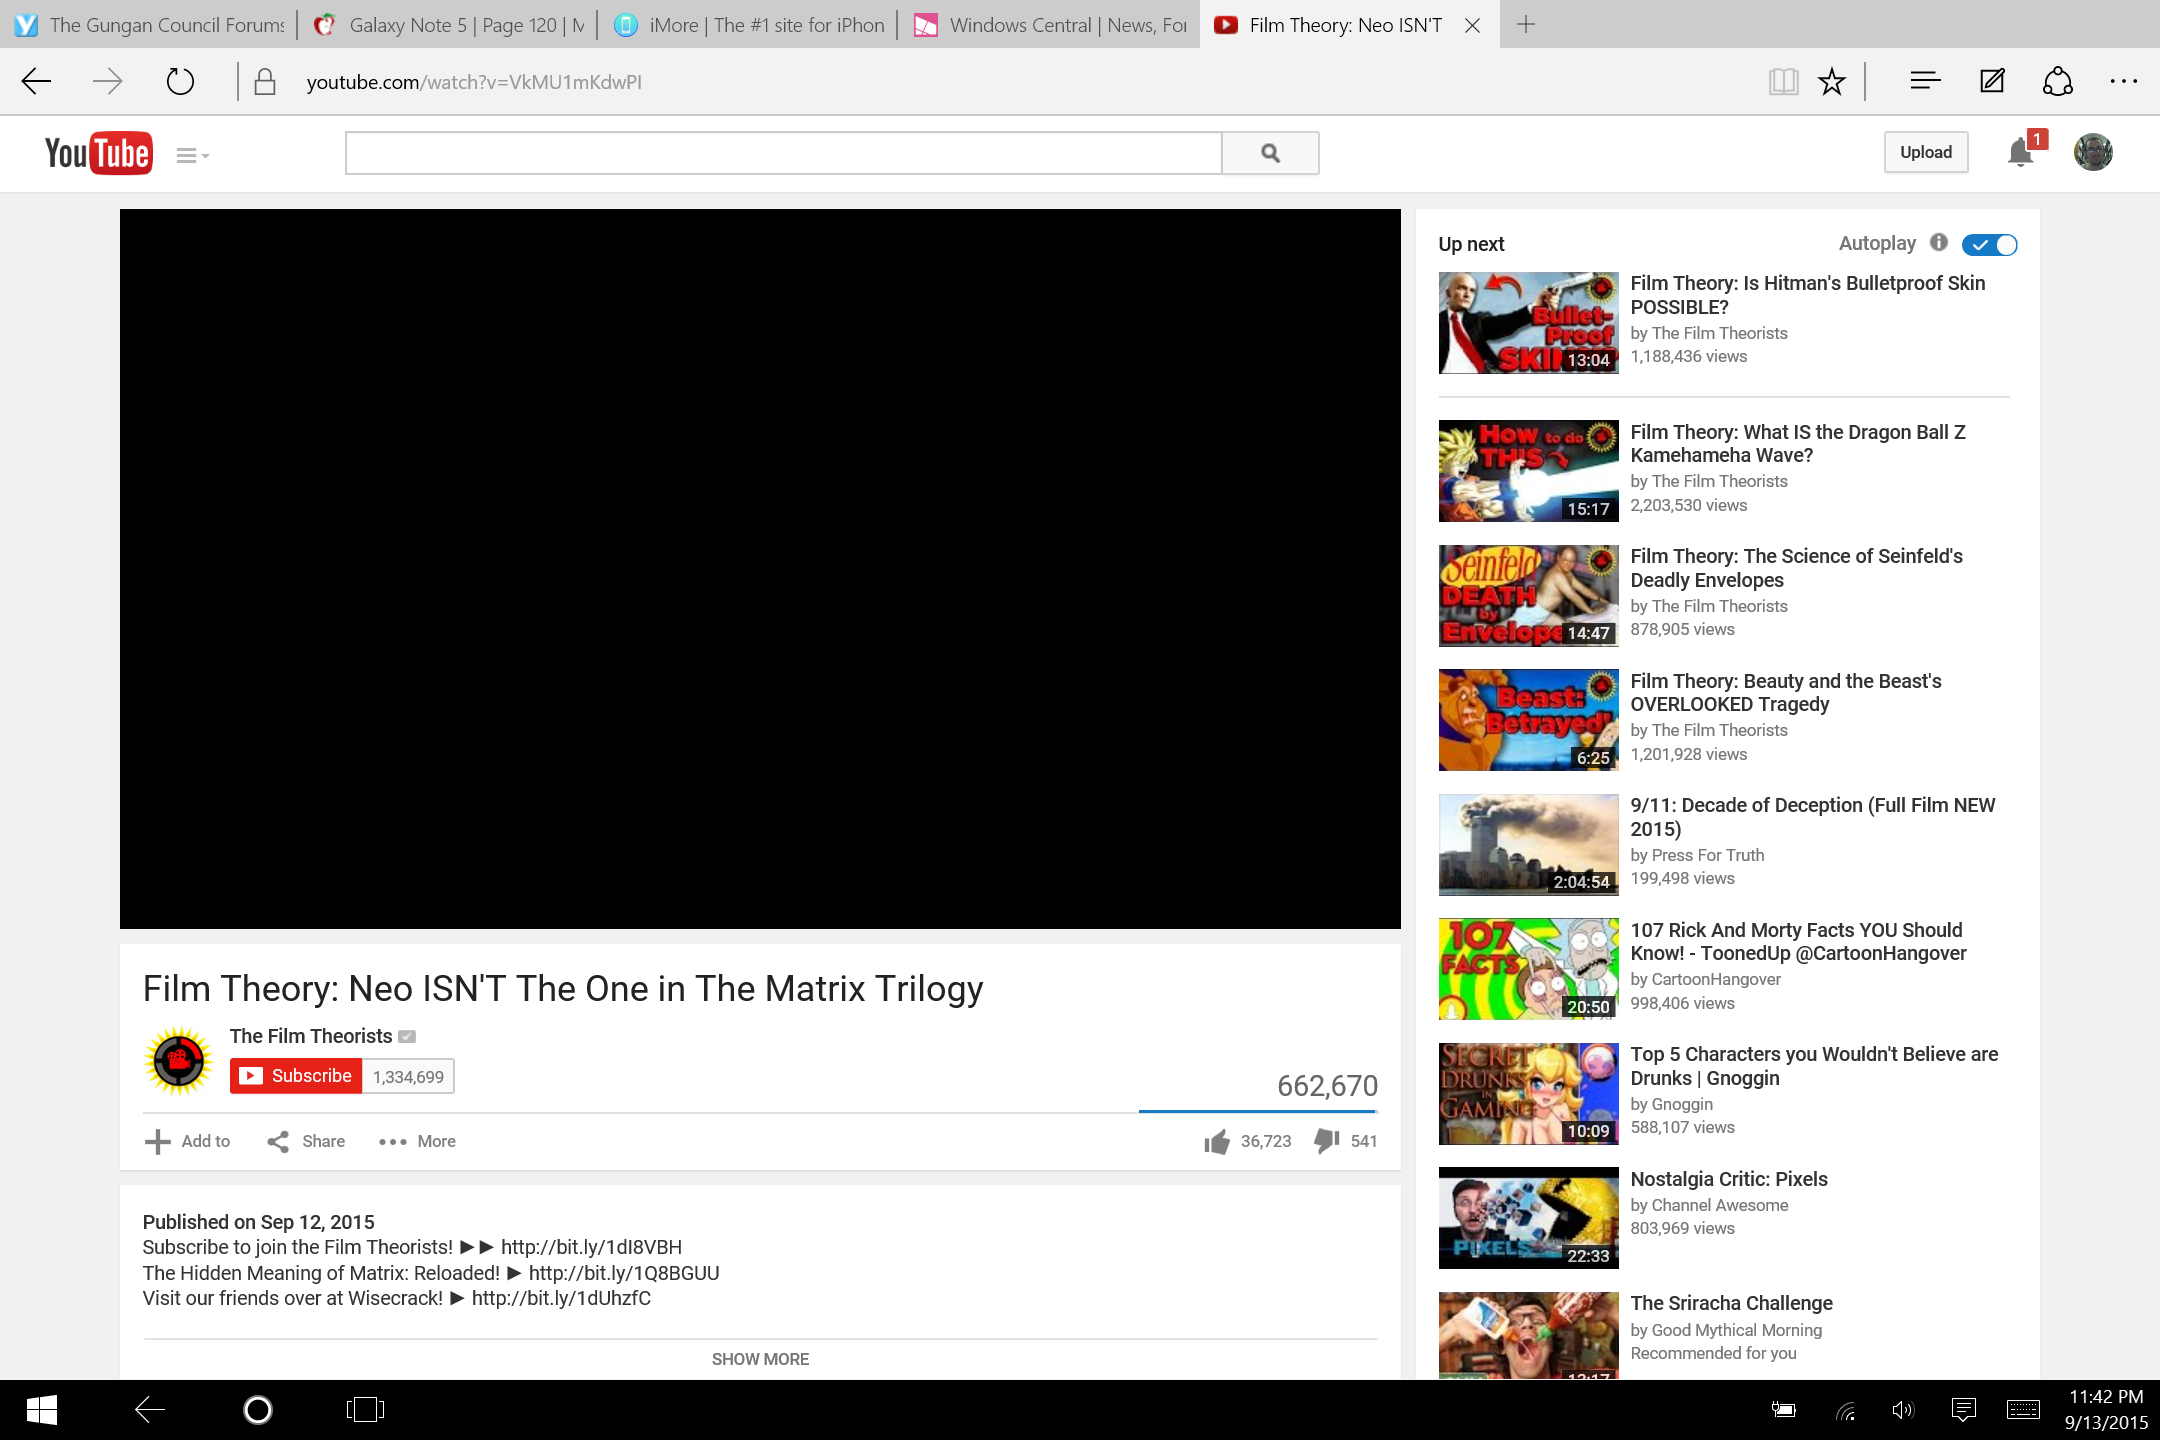The height and width of the screenshot is (1440, 2160).
Task: Open Edge Reading view icon
Action: click(1783, 82)
